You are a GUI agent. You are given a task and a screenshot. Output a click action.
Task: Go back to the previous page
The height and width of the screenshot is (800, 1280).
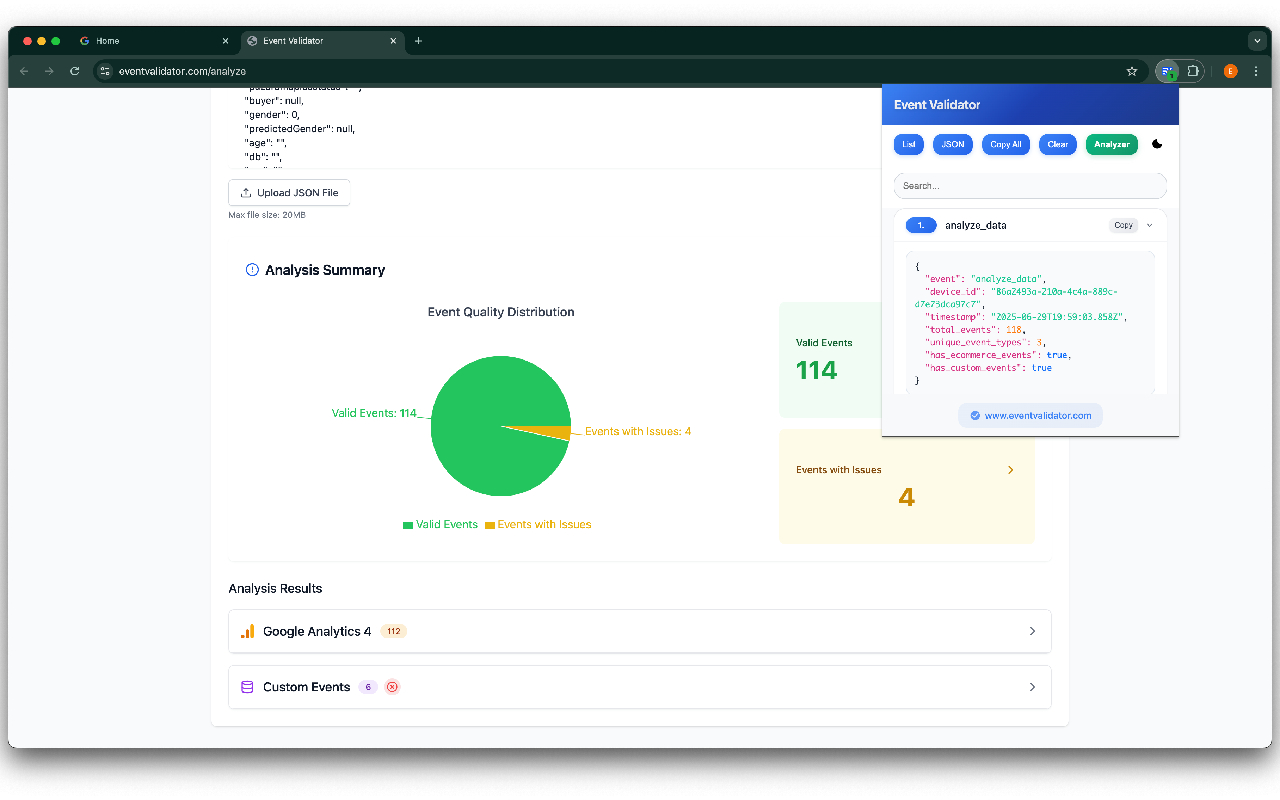pos(24,71)
